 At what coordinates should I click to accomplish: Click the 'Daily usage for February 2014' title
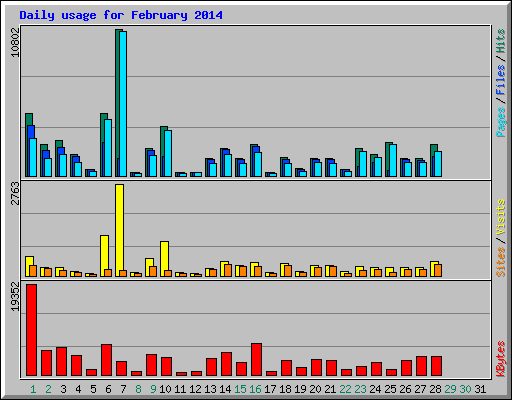pyautogui.click(x=121, y=15)
